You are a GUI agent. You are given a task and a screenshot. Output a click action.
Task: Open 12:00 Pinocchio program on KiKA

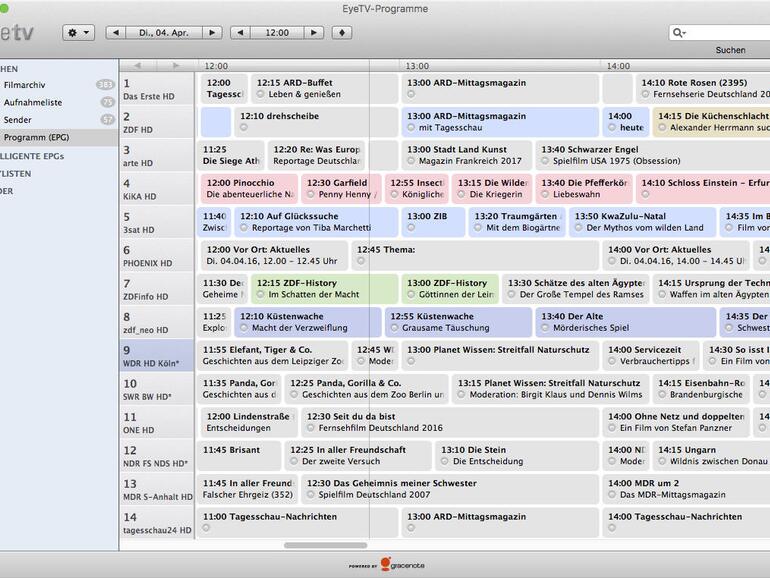pyautogui.click(x=249, y=189)
